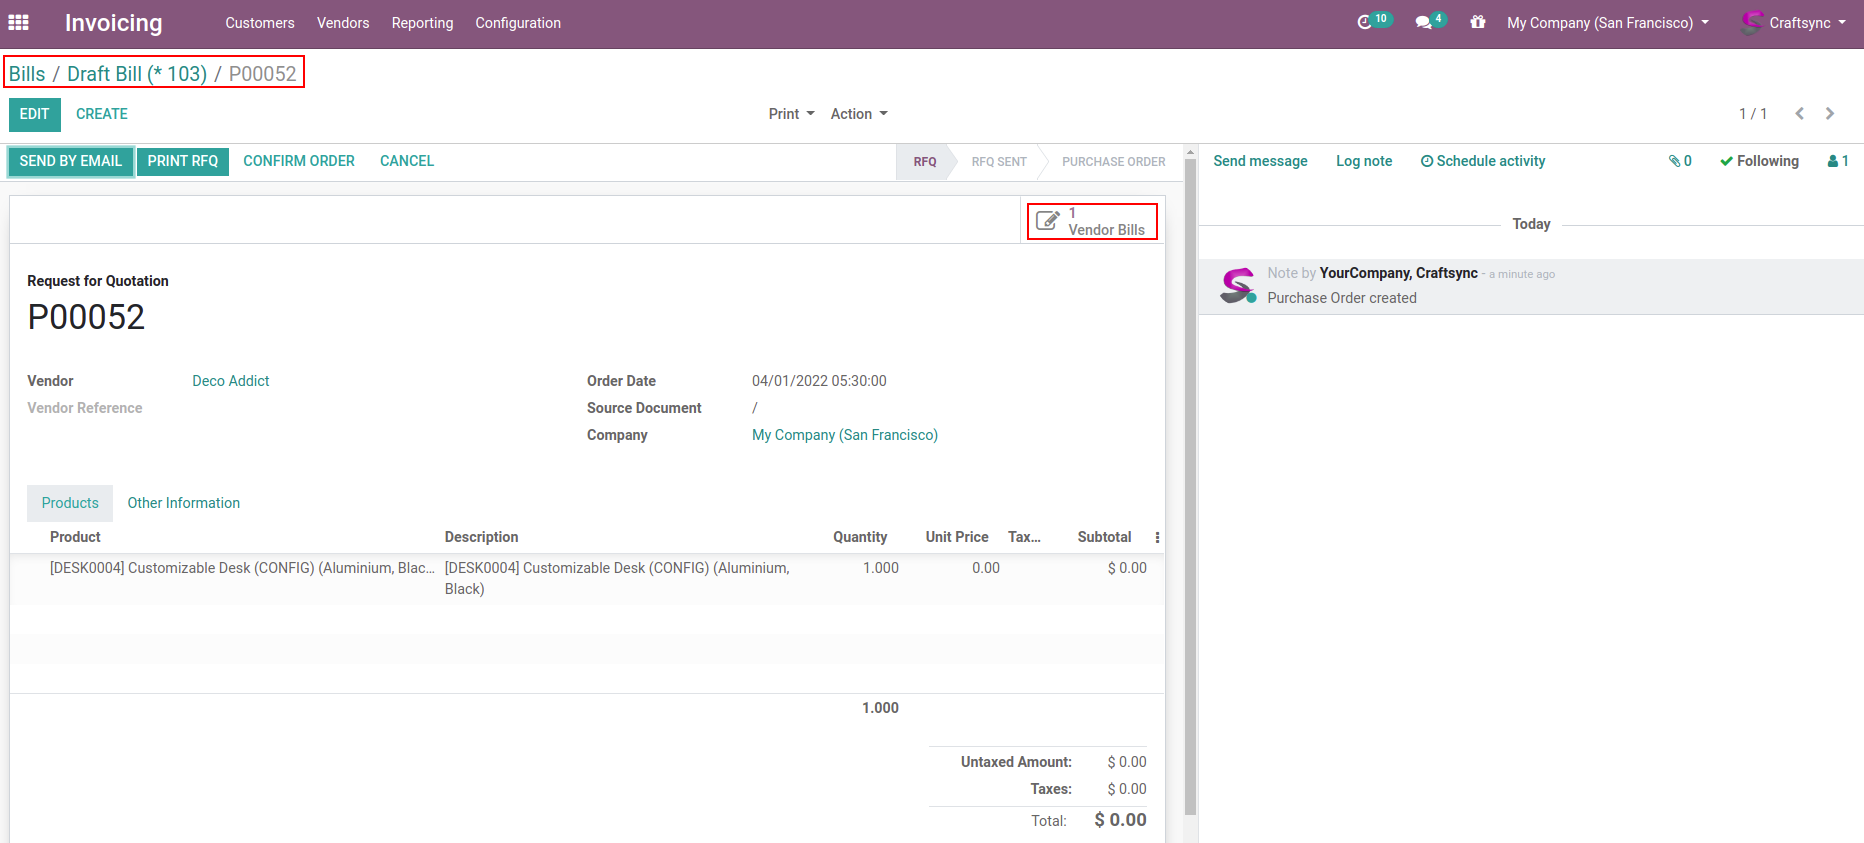Show followers list person icon

(x=1838, y=161)
